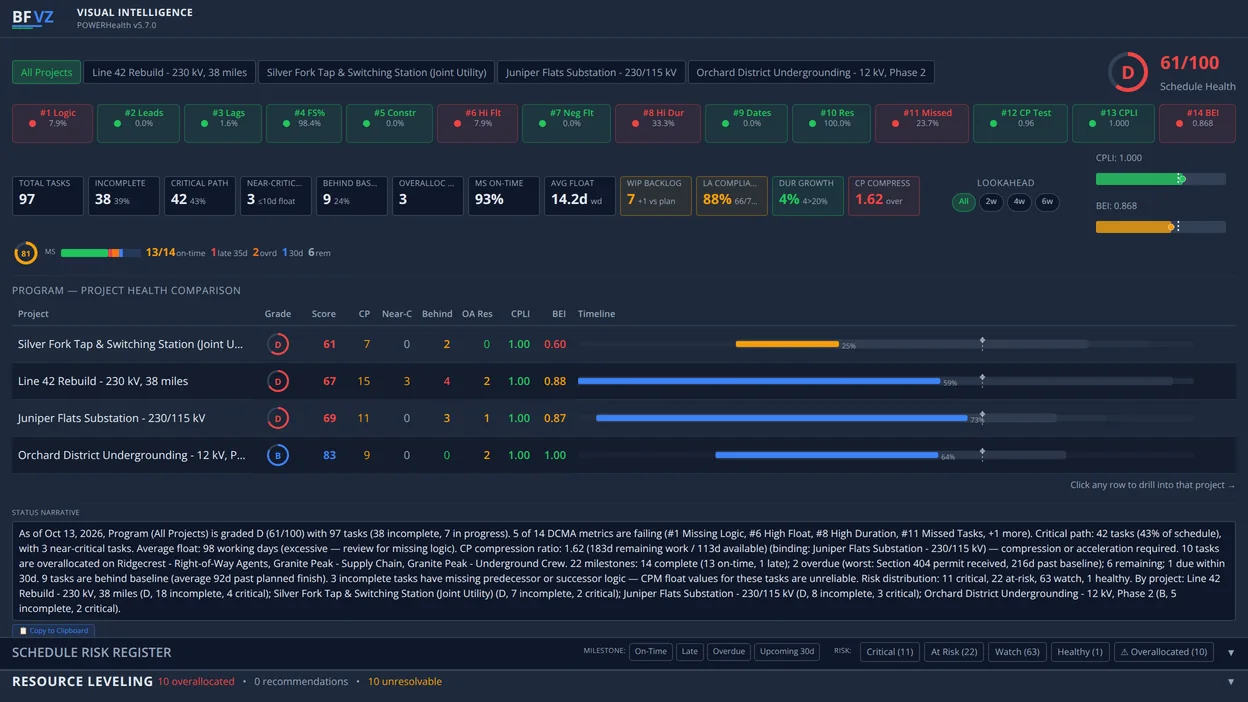Viewport: 1248px width, 702px height.
Task: Toggle the At Risk (22) risk filter
Action: click(x=954, y=652)
